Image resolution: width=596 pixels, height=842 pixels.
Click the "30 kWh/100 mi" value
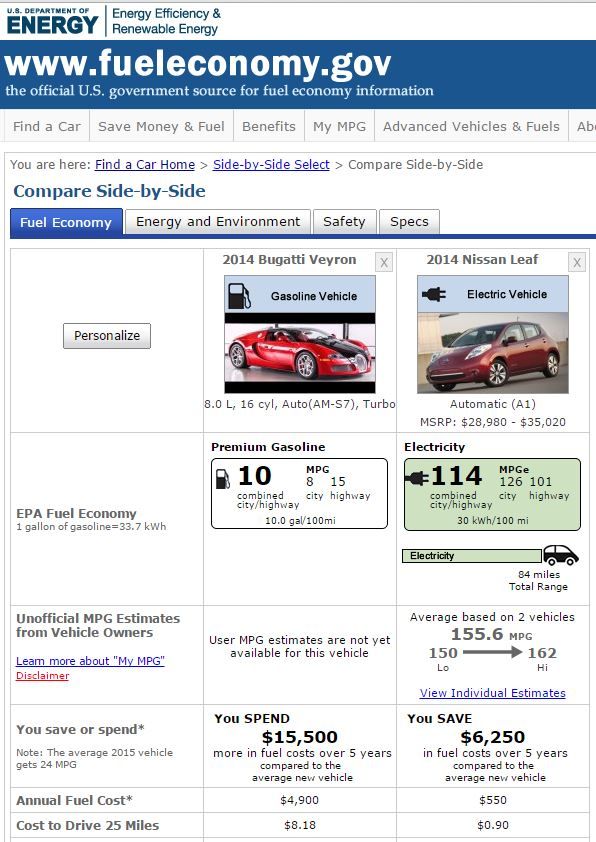(492, 520)
